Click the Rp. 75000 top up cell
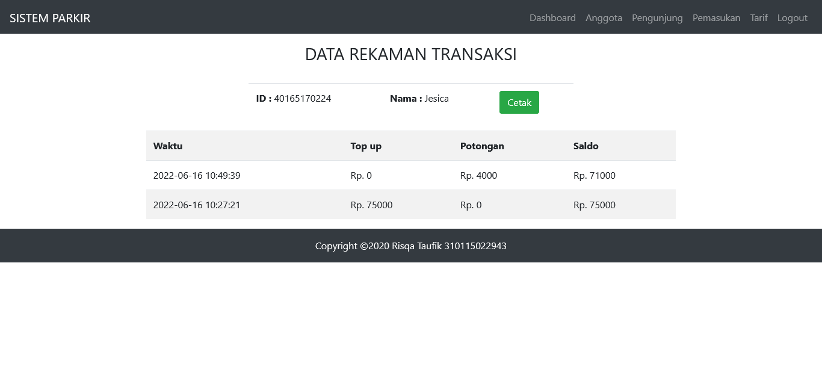Image resolution: width=822 pixels, height=388 pixels. pyautogui.click(x=371, y=204)
